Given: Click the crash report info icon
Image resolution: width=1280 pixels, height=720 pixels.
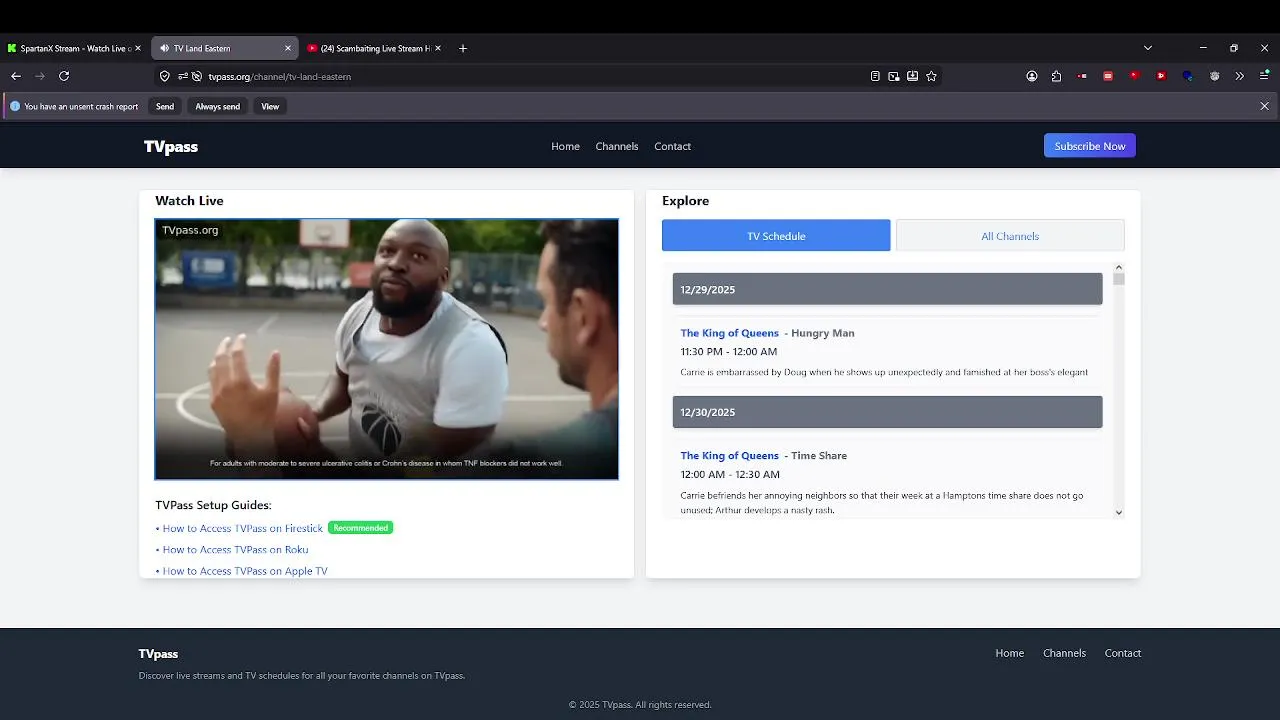Looking at the screenshot, I should click(x=15, y=106).
